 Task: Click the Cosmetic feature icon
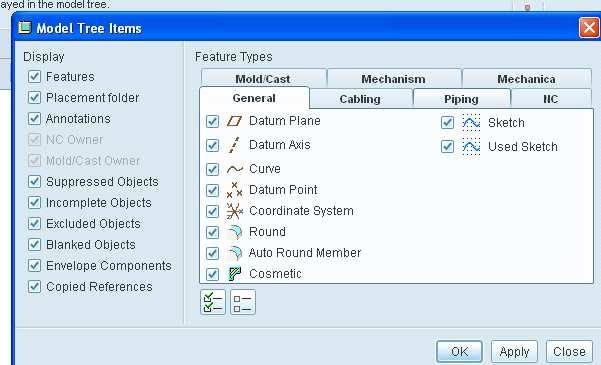pyautogui.click(x=234, y=274)
